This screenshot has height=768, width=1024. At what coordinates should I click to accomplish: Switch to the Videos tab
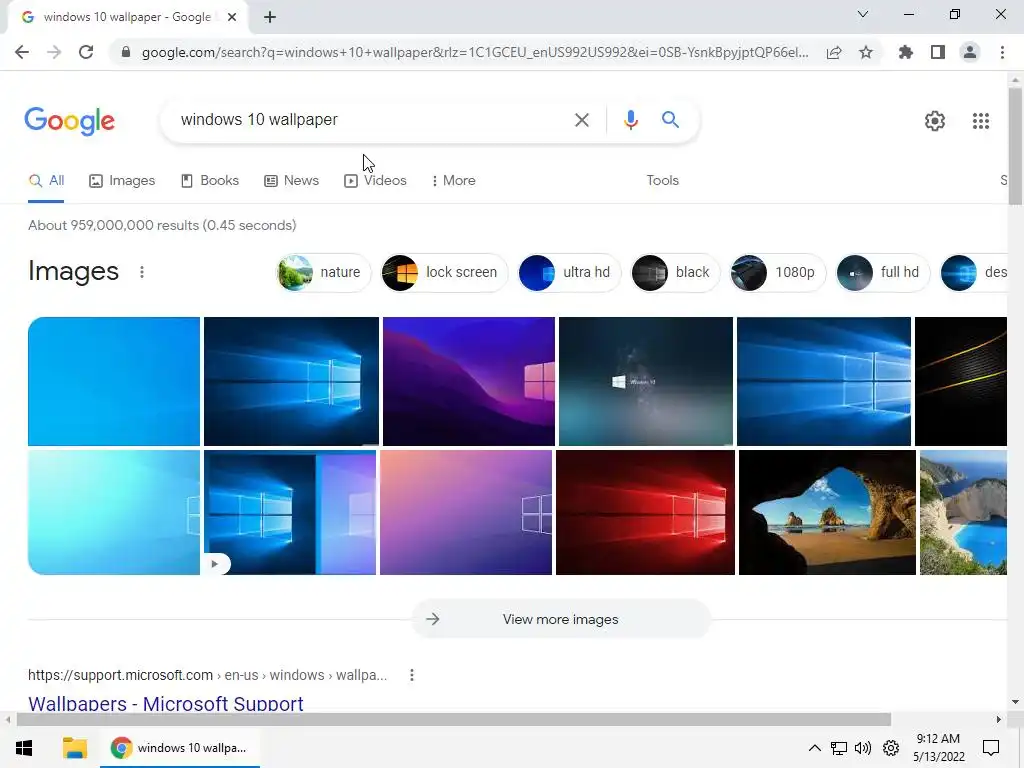[x=376, y=181]
